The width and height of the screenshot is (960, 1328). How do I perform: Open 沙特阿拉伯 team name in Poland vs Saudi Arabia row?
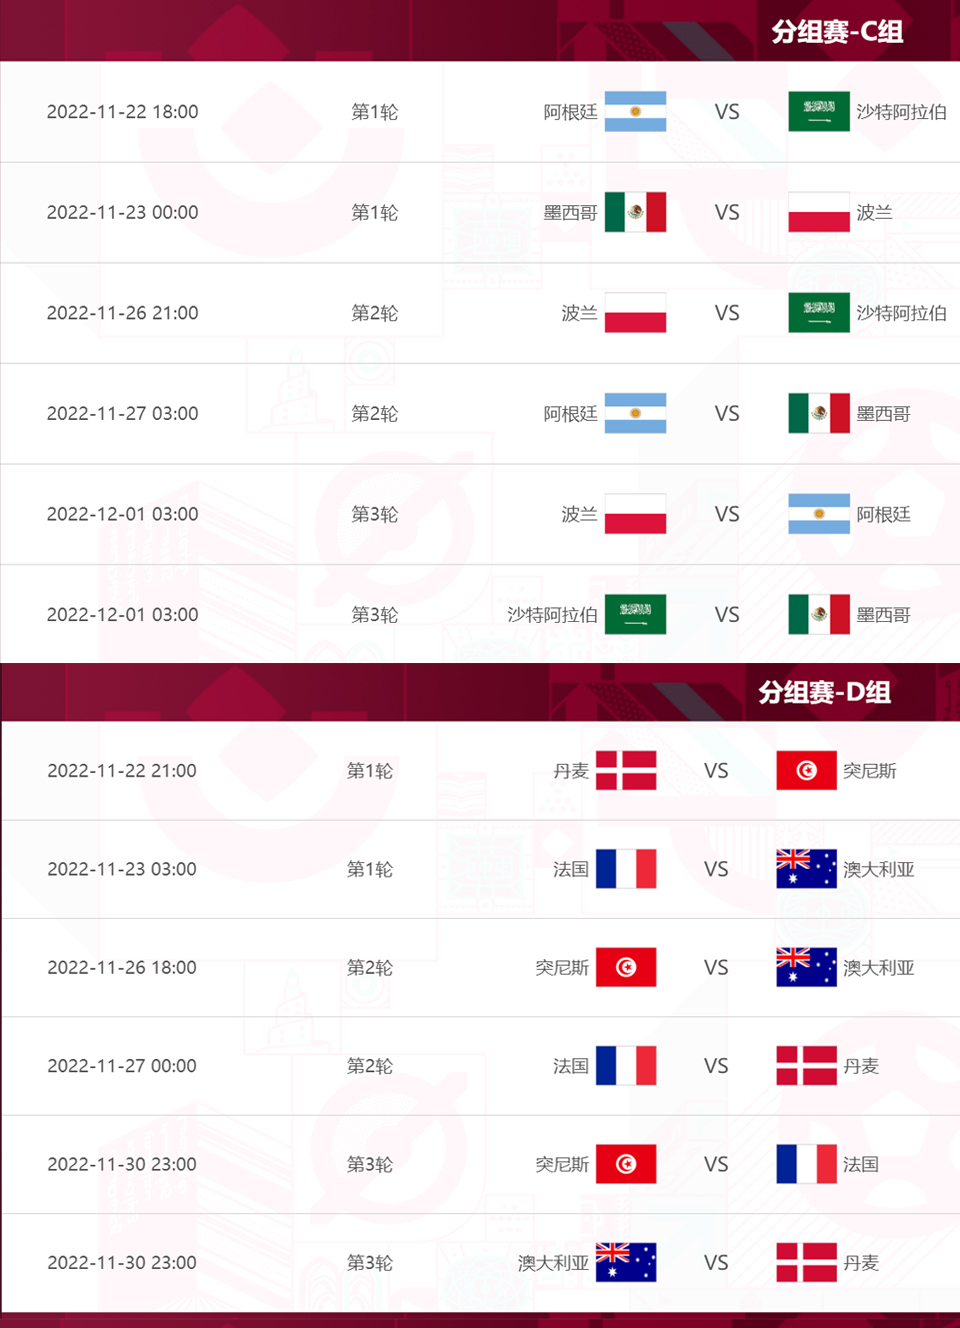coord(901,313)
